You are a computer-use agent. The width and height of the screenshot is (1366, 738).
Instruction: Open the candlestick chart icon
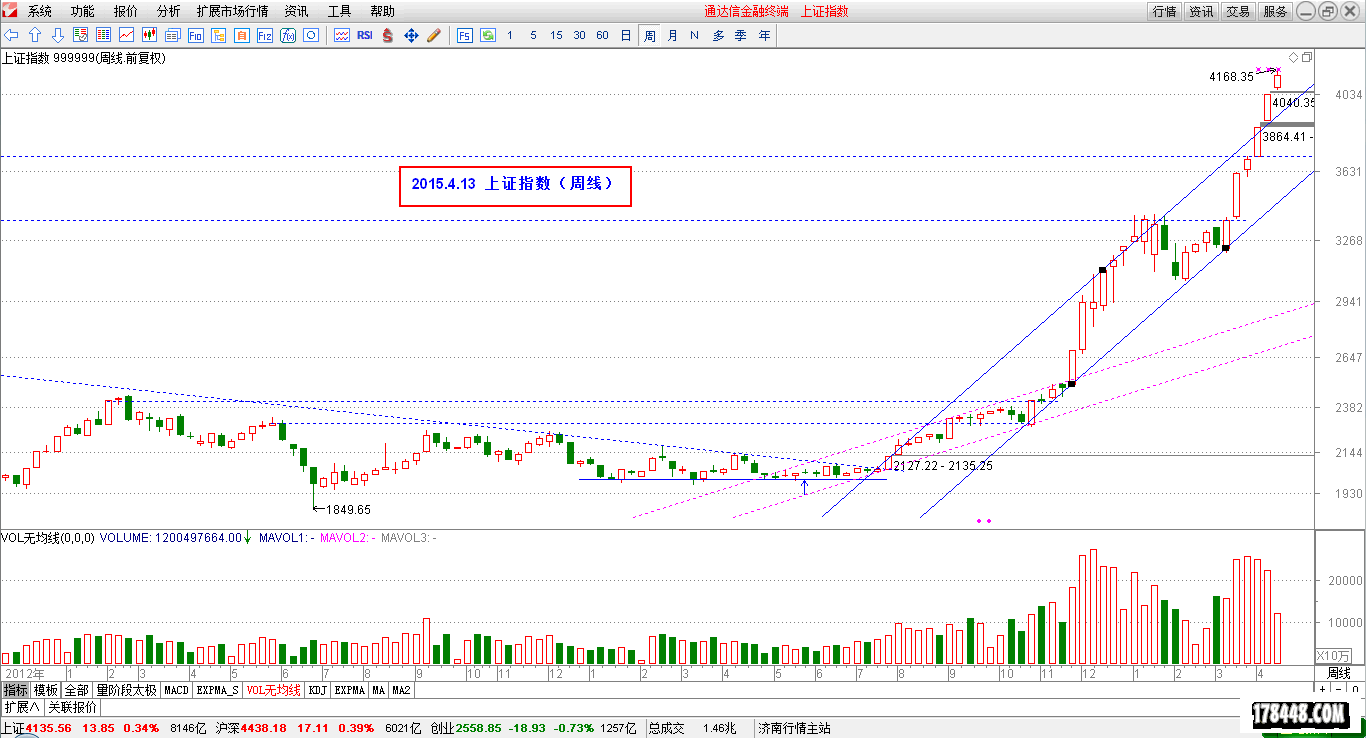[x=150, y=35]
